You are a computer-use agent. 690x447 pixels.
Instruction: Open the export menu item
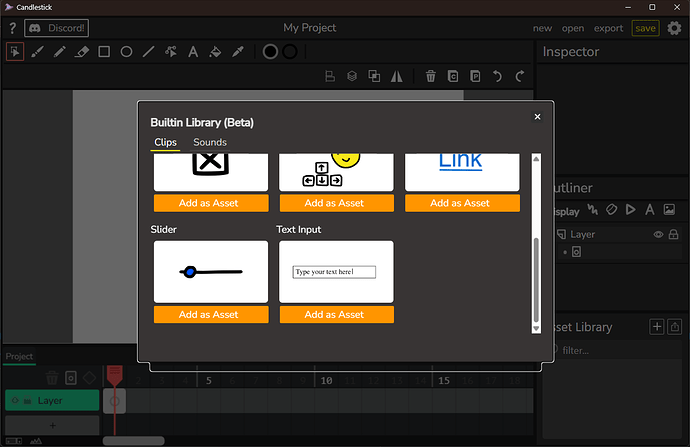[x=608, y=28]
